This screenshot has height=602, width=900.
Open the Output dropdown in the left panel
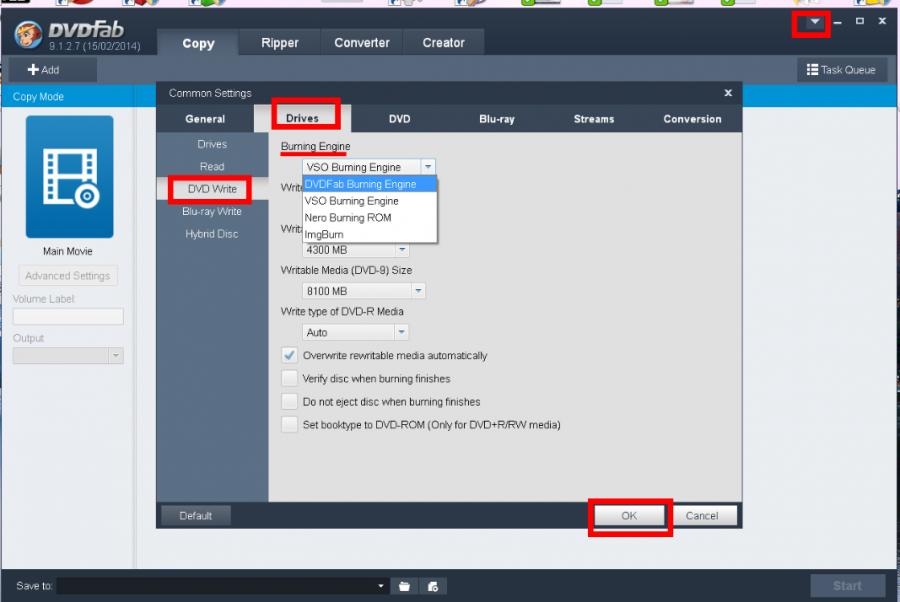coord(116,355)
